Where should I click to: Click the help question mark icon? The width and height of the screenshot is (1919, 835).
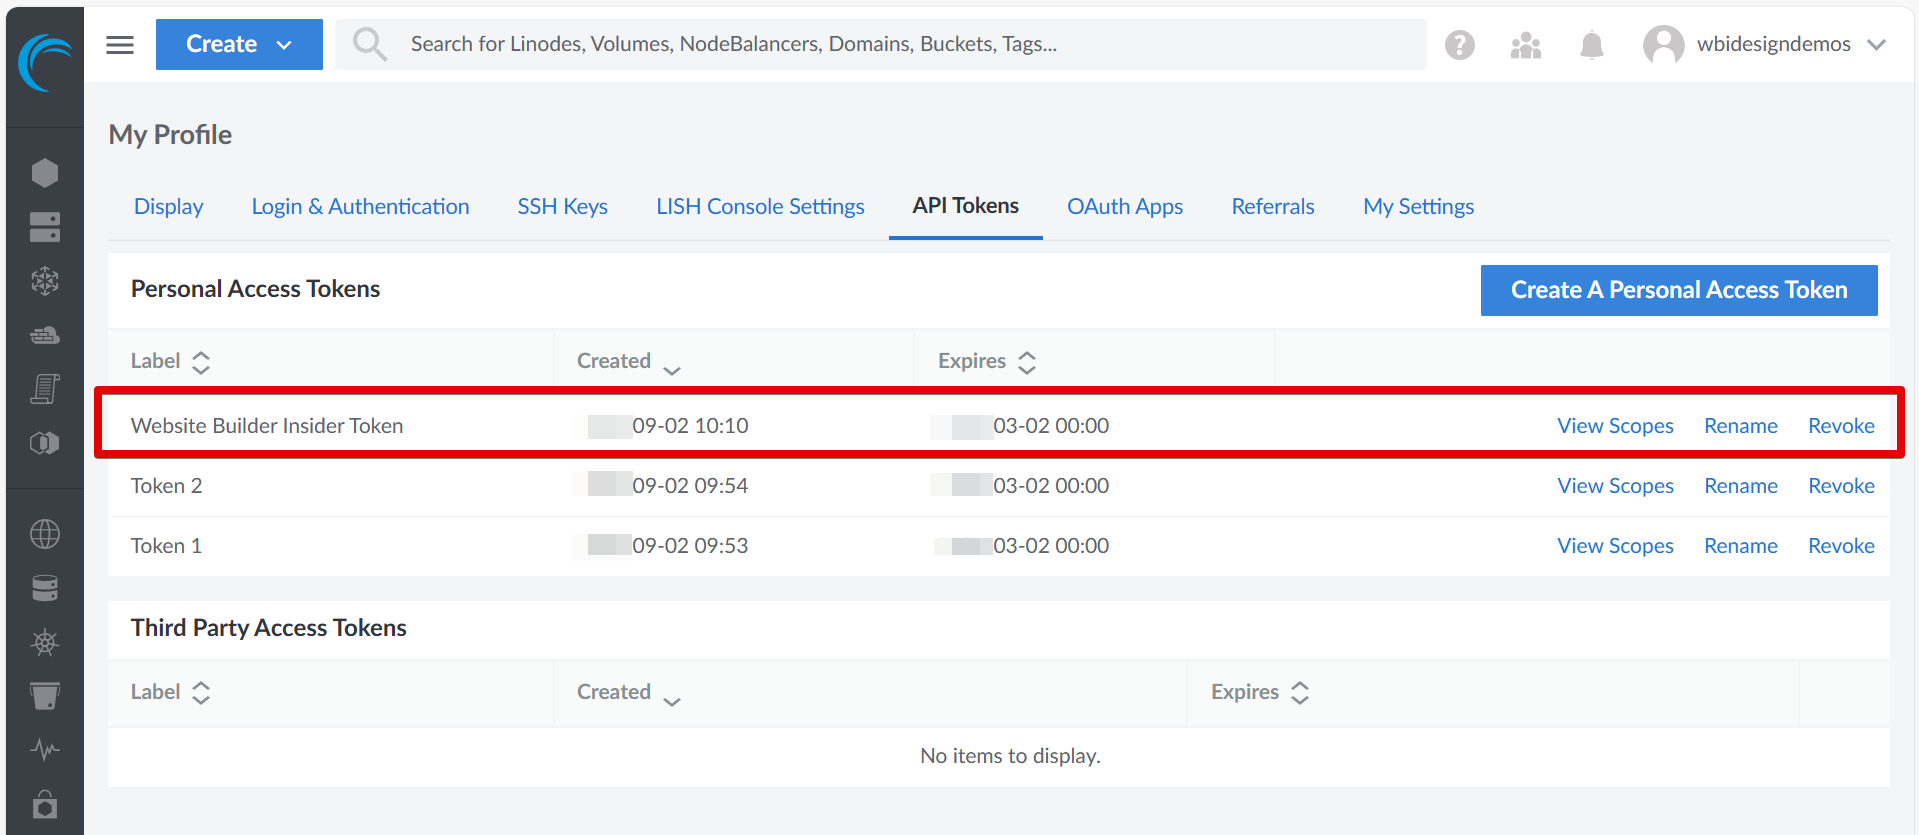point(1459,45)
